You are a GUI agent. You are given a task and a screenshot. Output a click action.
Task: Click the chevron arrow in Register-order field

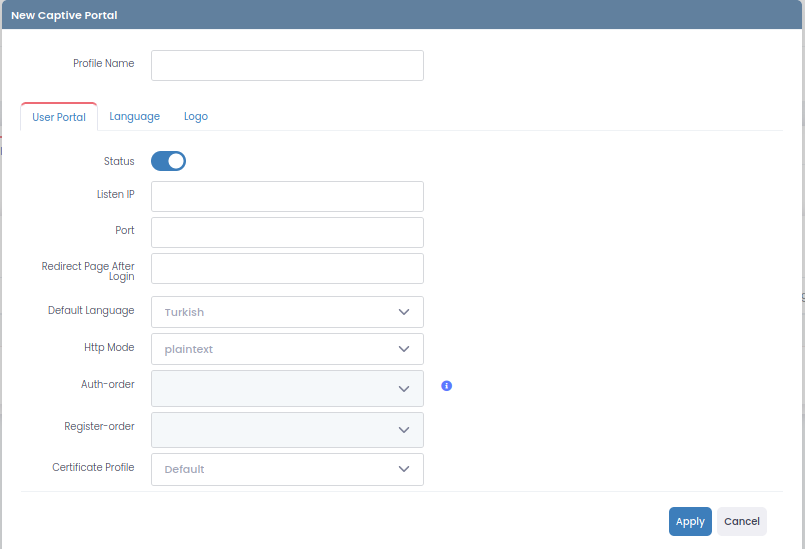tap(404, 430)
